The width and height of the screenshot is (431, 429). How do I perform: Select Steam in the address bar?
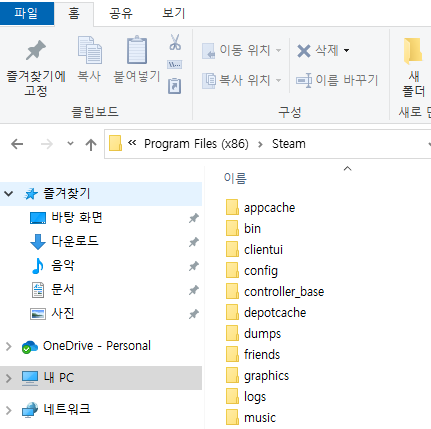[x=289, y=144]
